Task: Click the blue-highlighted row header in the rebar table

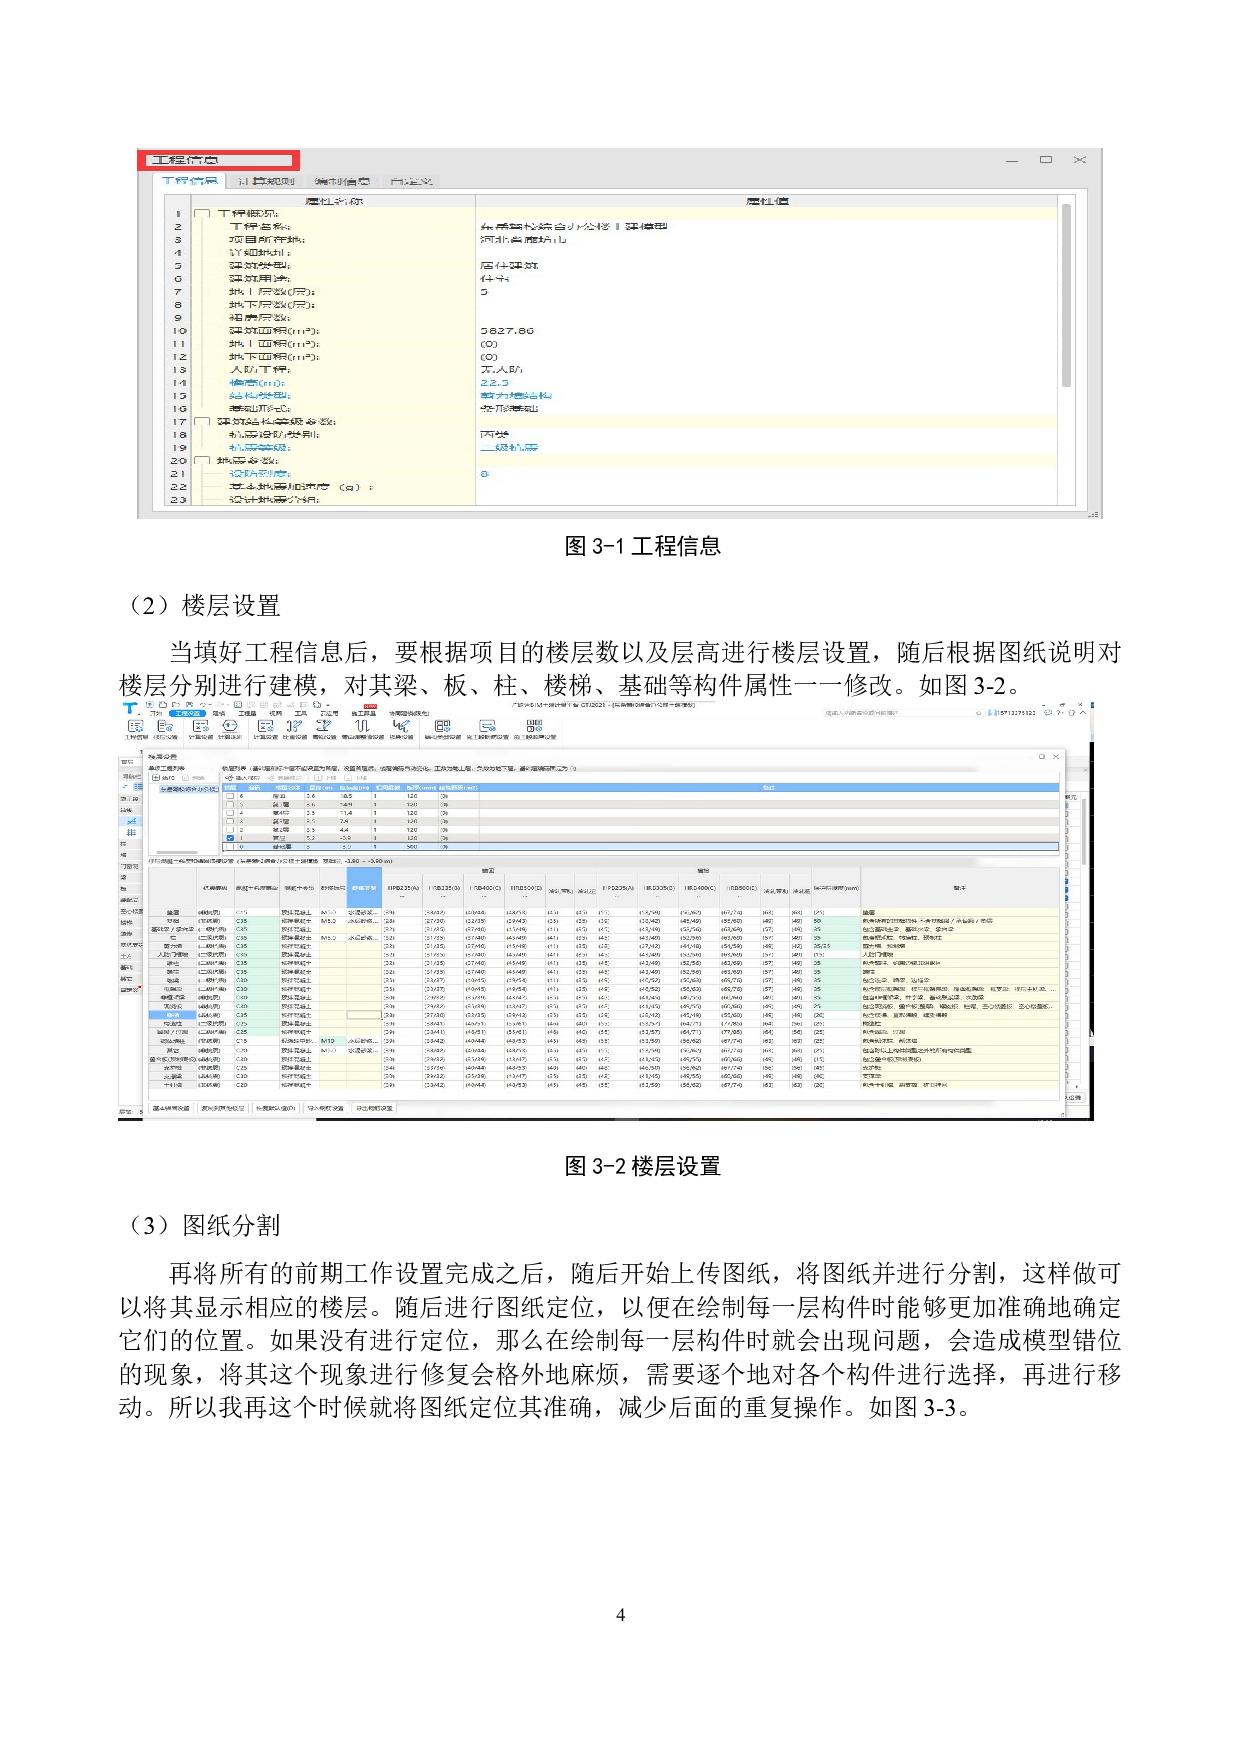Action: [x=173, y=1014]
